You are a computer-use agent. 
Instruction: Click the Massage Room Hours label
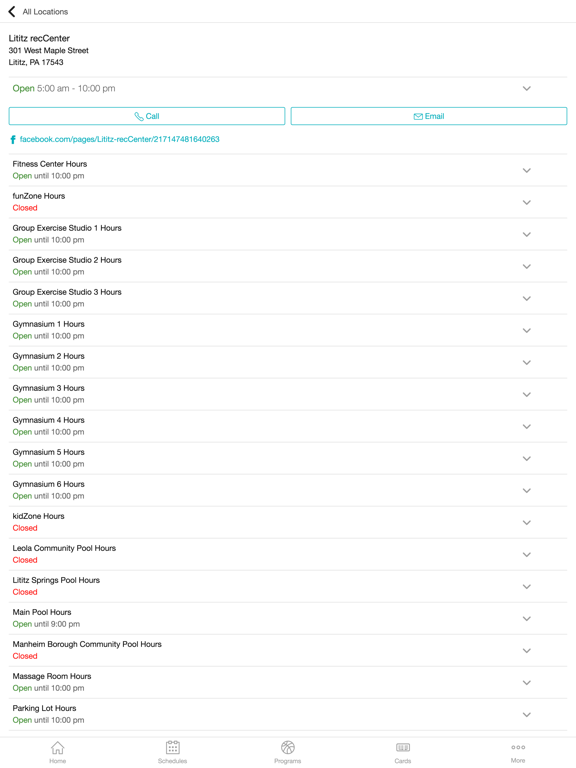(52, 676)
